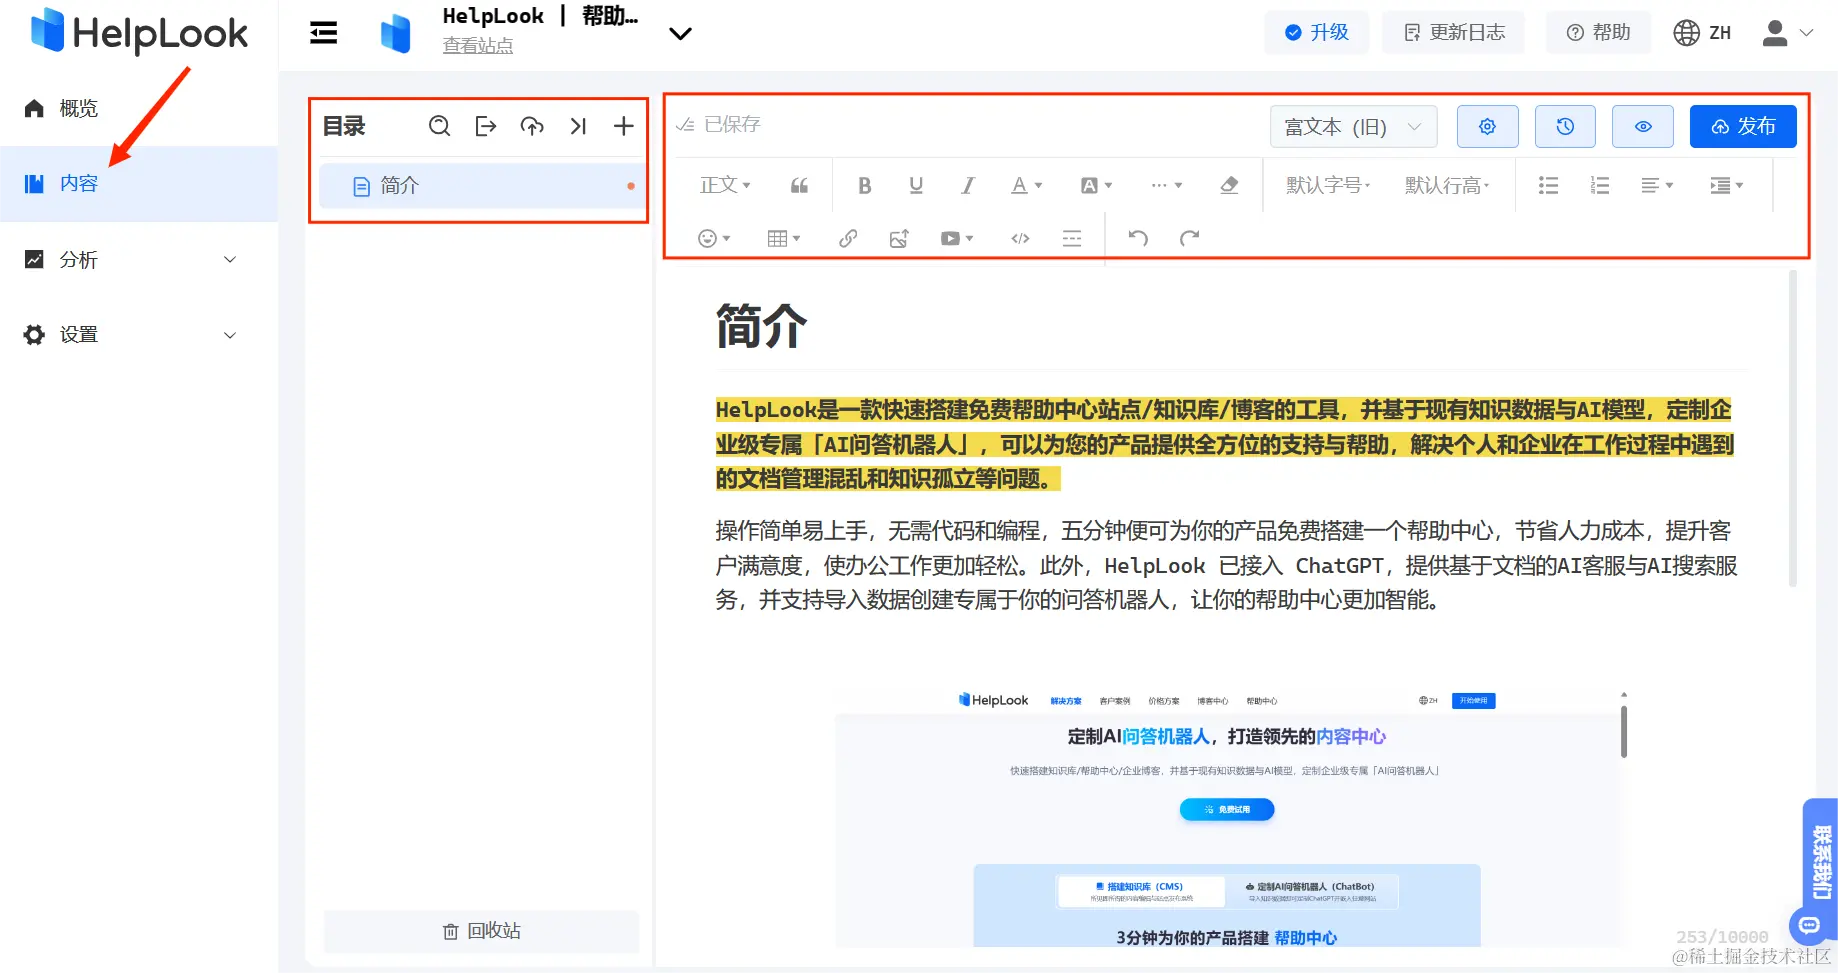
Task: Click the export icon in the 目录 header
Action: 486,126
